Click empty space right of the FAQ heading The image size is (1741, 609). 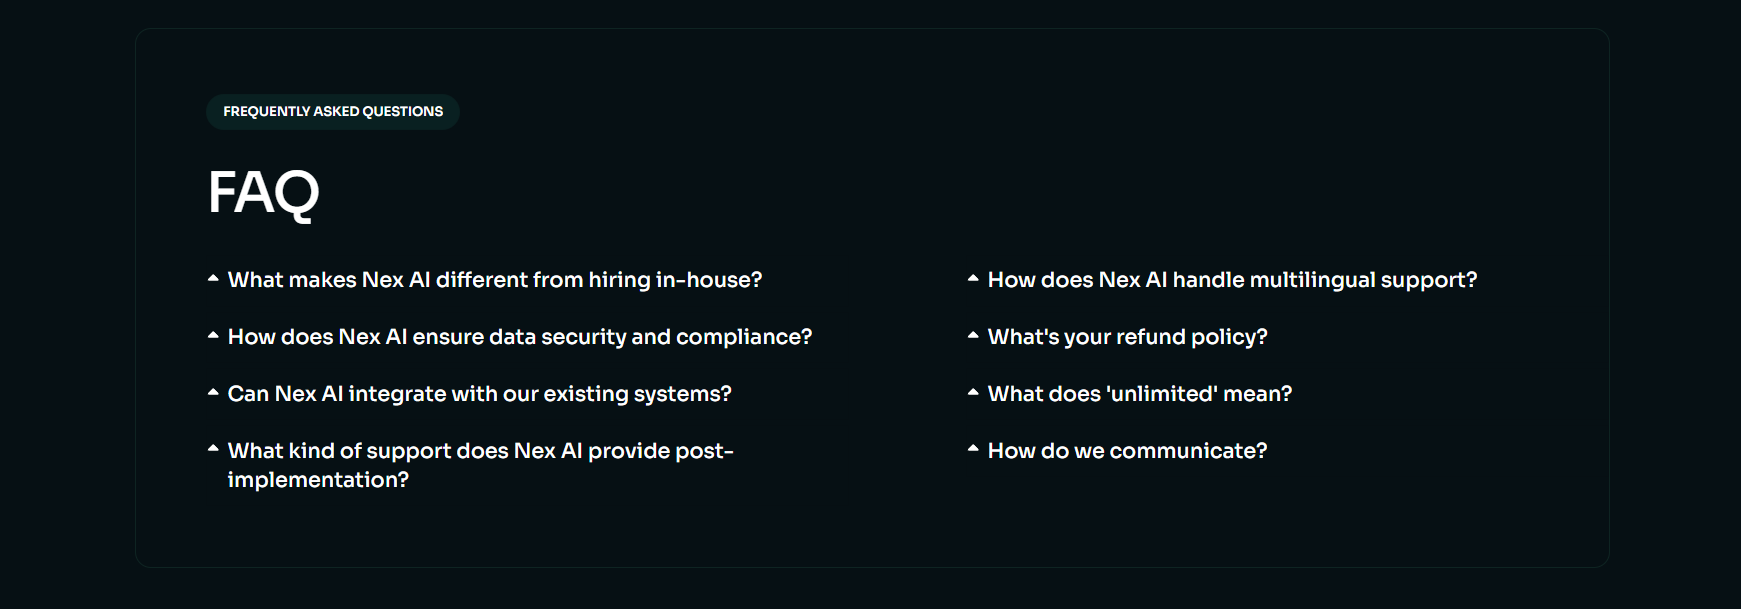click(800, 192)
